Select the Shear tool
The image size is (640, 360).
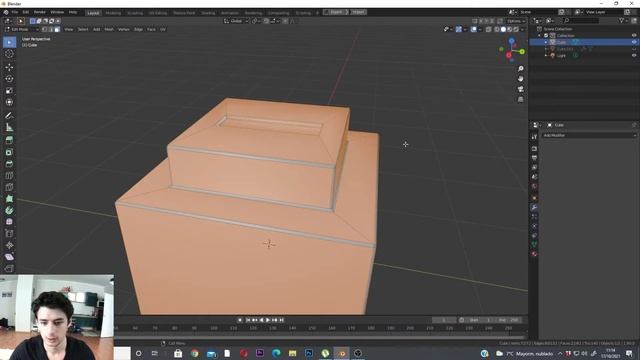pos(9,257)
